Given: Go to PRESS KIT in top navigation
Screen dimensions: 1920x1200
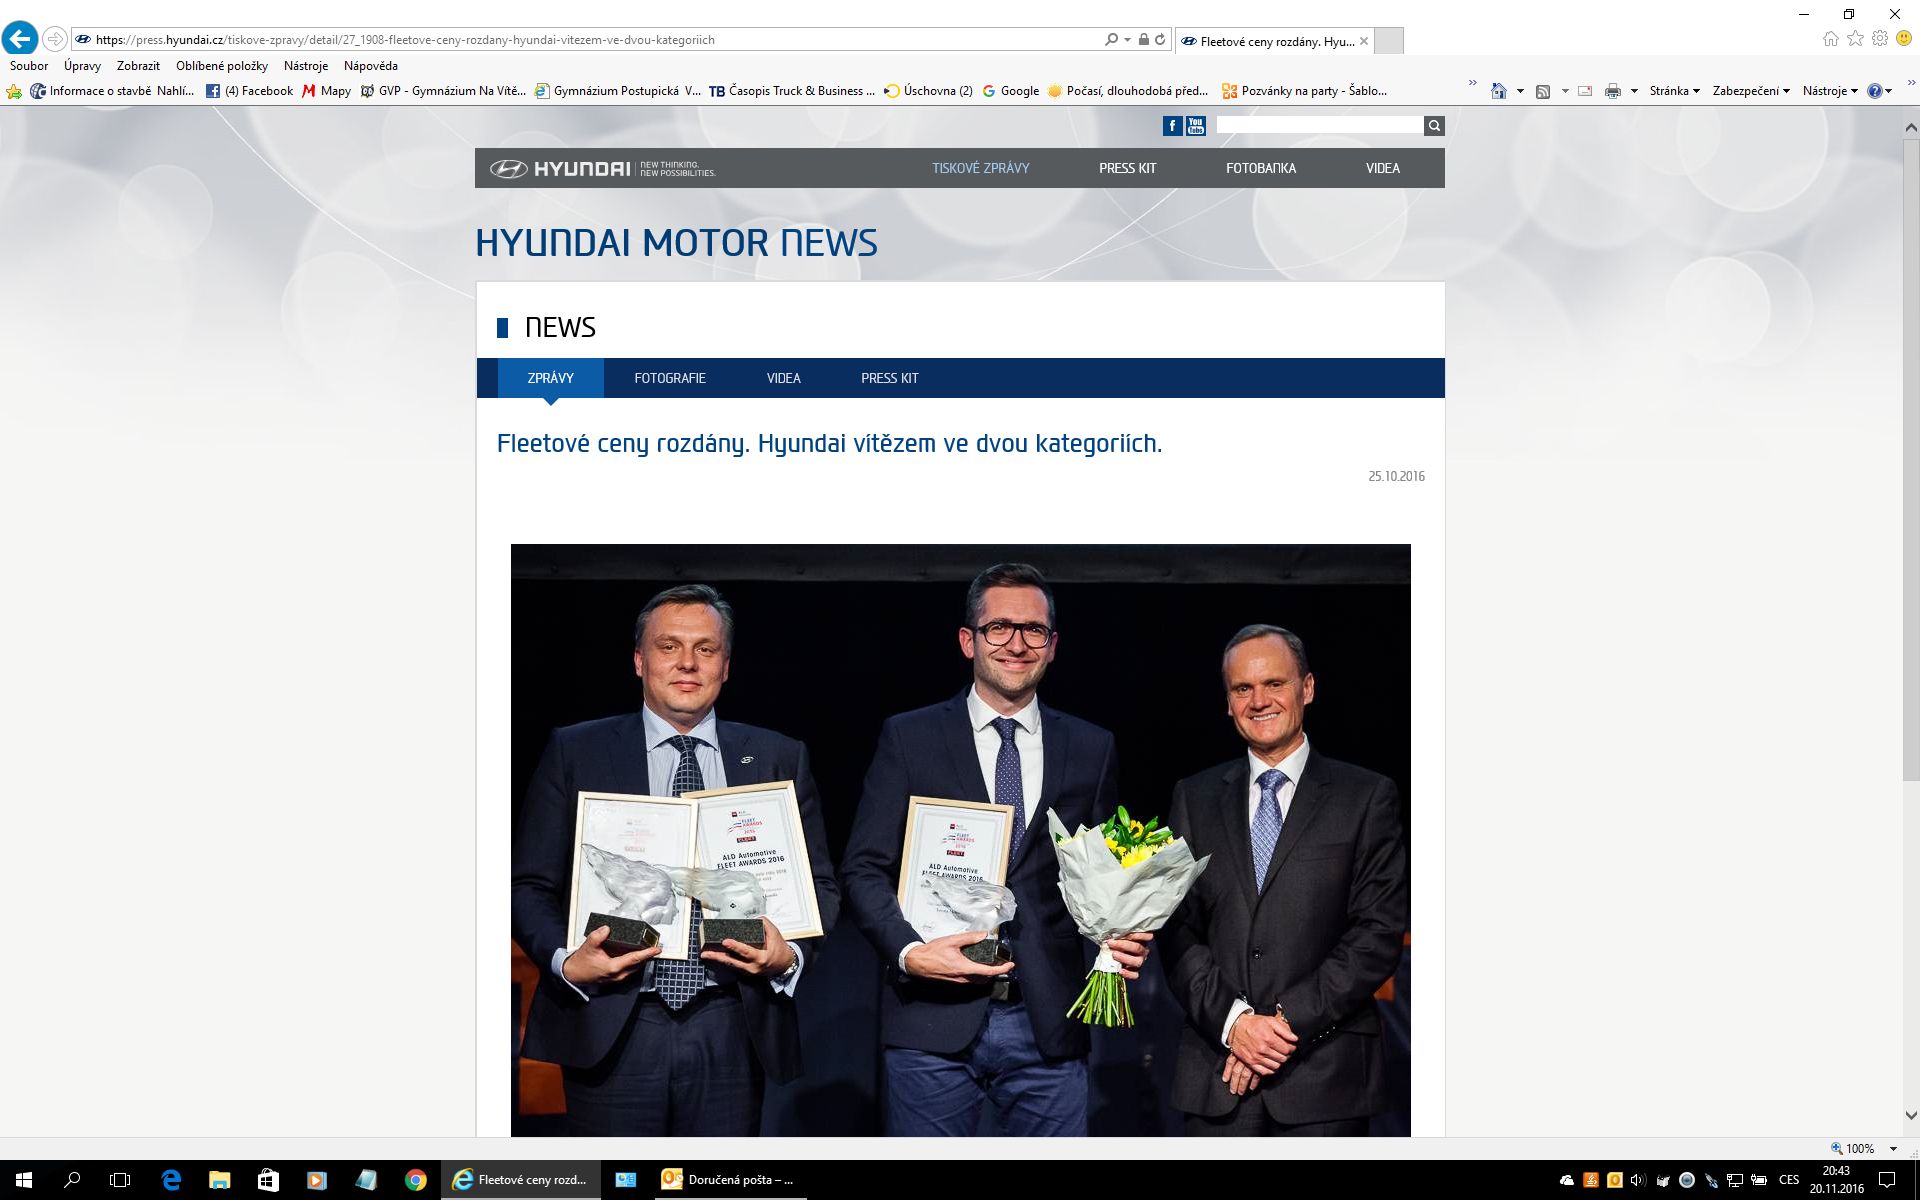Looking at the screenshot, I should [x=1127, y=168].
